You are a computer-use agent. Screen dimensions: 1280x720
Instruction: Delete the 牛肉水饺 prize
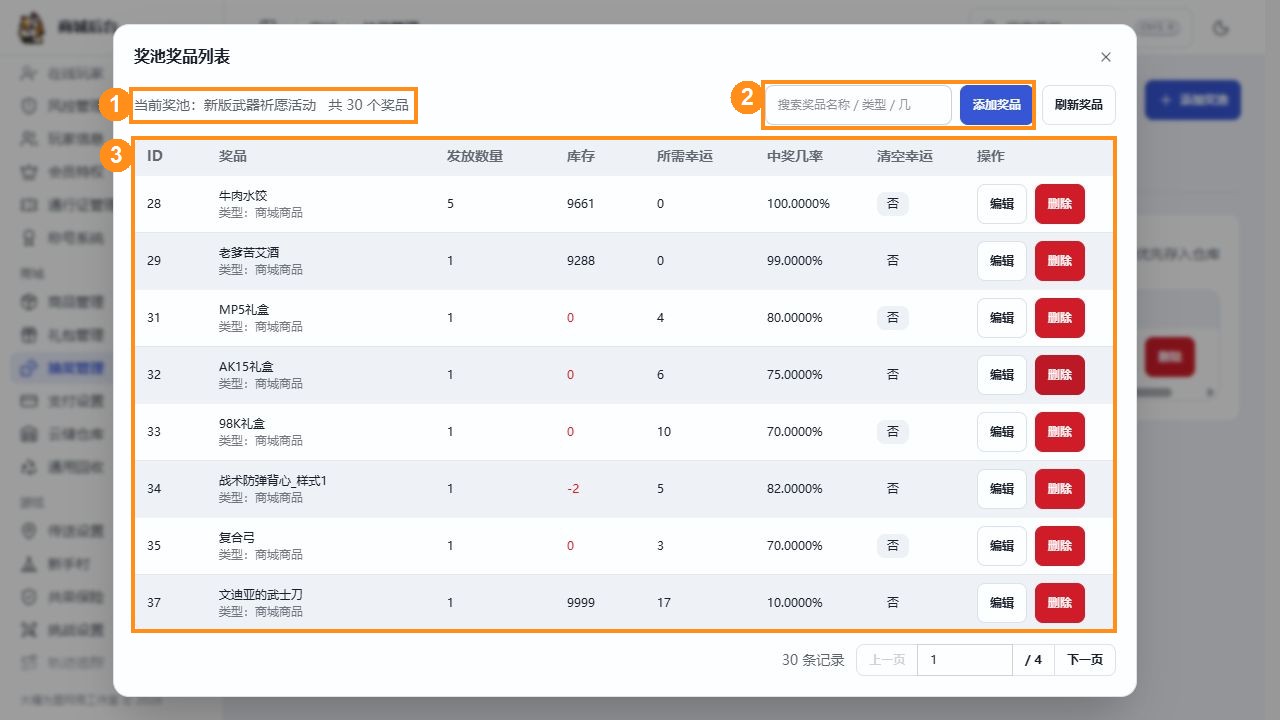click(x=1060, y=204)
